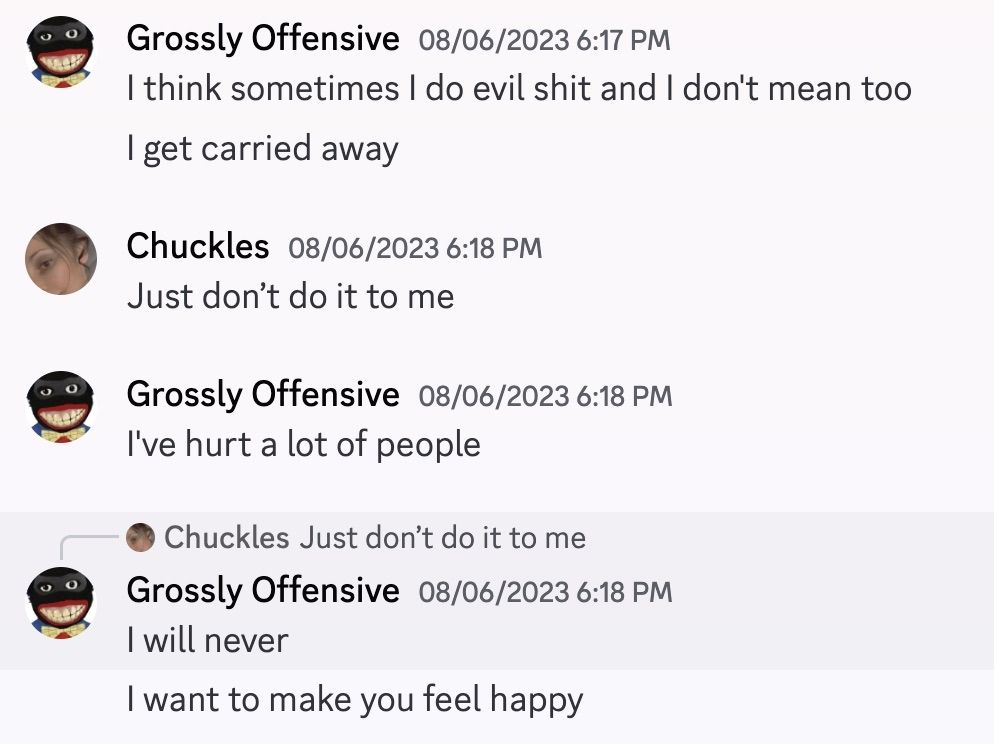Click the Chuckles username at 6:18 PM
The height and width of the screenshot is (744, 994).
198,246
